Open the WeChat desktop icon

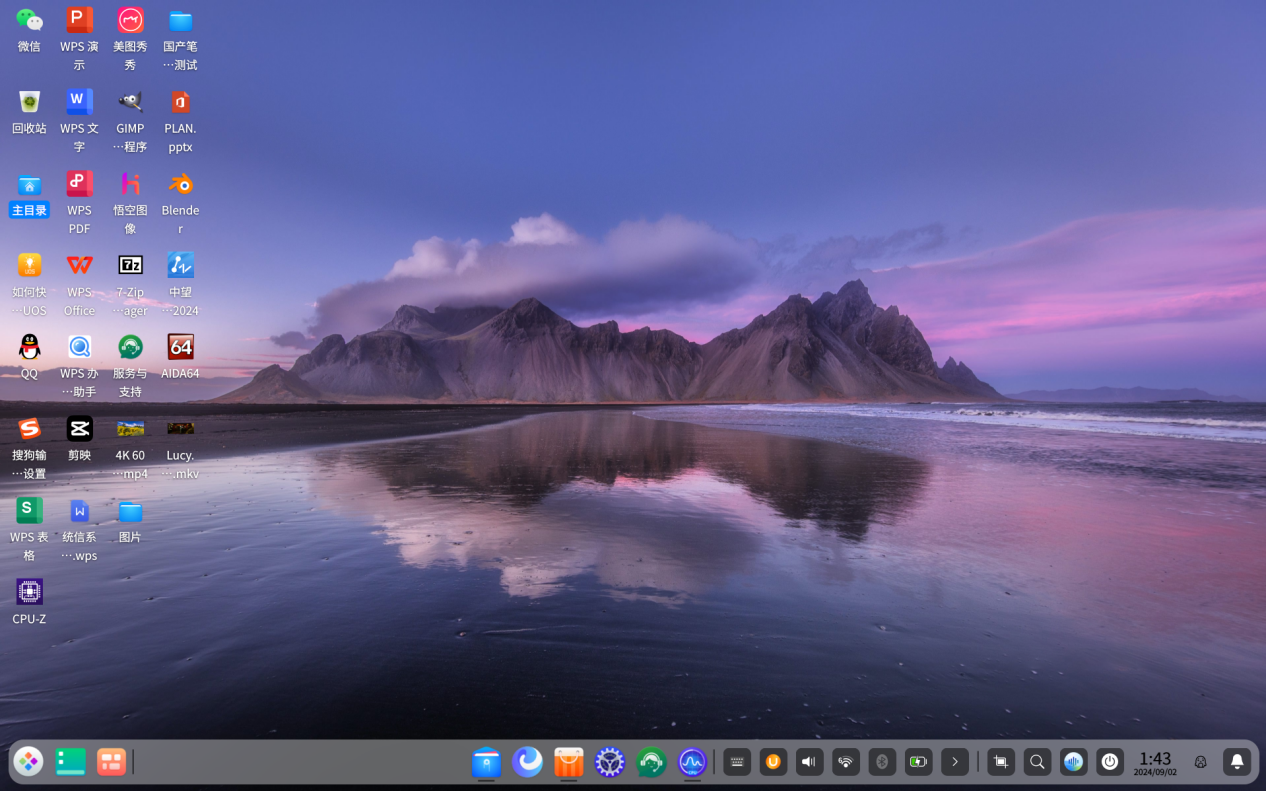click(x=29, y=20)
